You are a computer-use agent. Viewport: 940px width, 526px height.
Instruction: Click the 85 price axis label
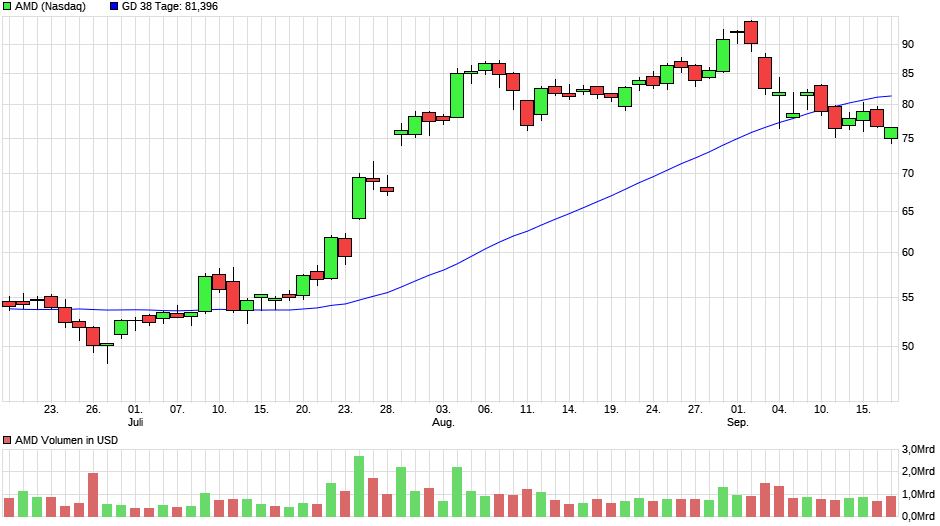[908, 74]
